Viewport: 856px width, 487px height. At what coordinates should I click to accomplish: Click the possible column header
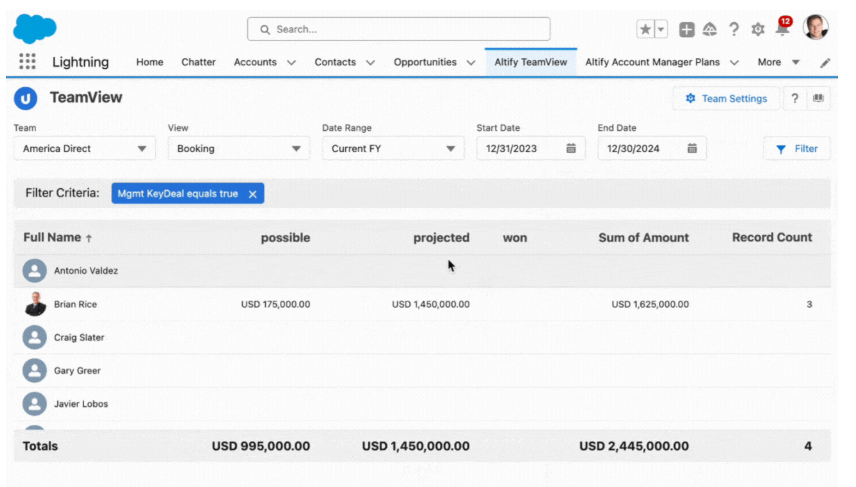[285, 237]
